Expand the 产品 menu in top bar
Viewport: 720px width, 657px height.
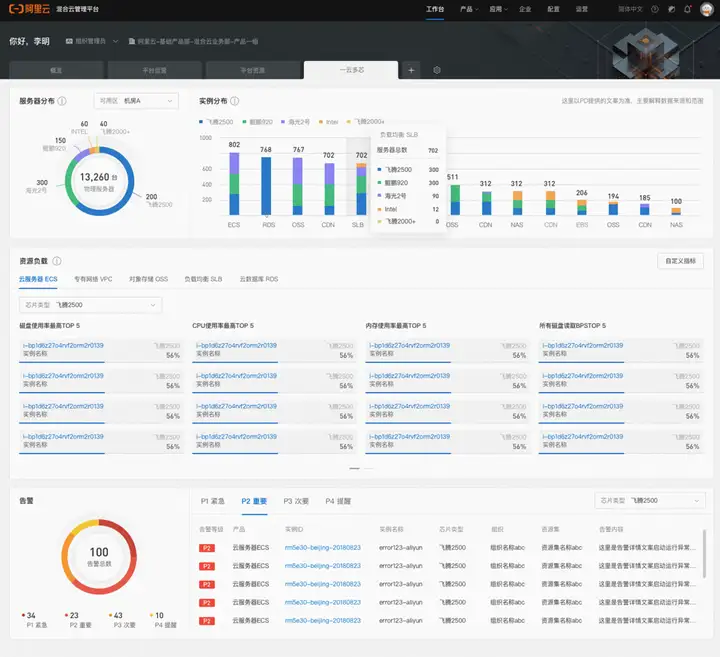coord(469,9)
